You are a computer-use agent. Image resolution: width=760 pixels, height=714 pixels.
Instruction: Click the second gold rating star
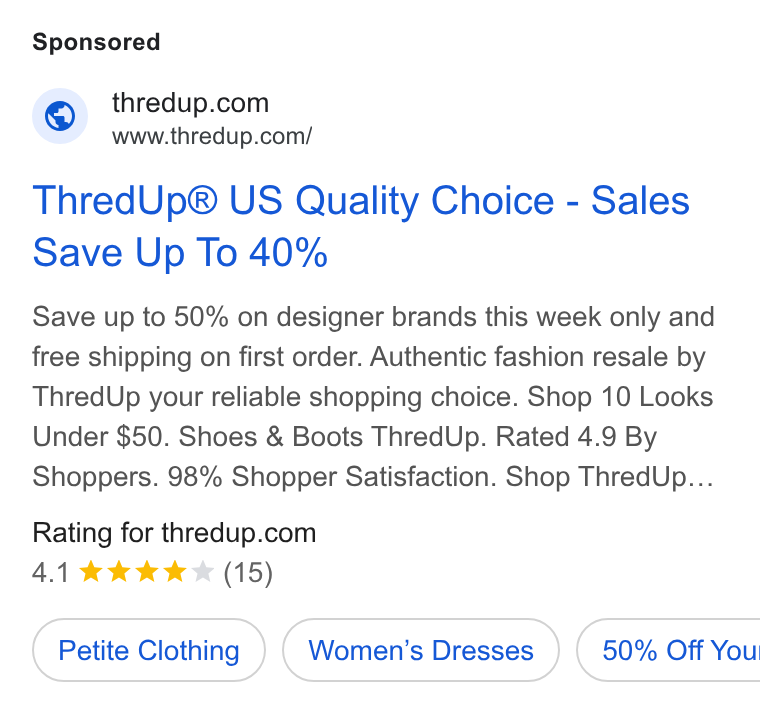(x=119, y=571)
